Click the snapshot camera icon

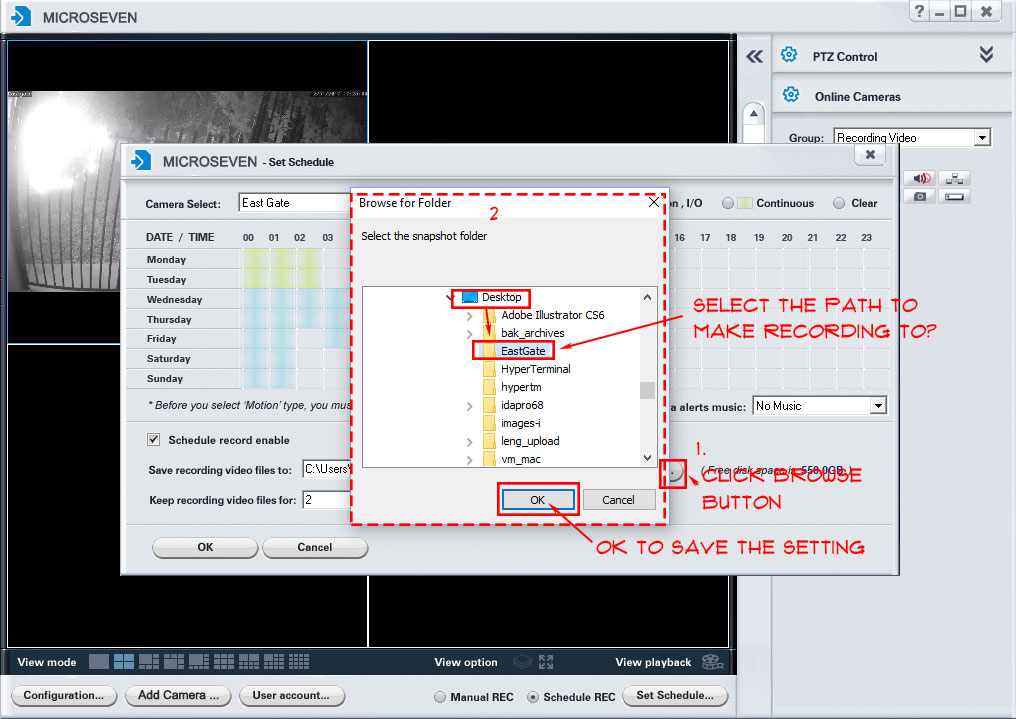pyautogui.click(x=921, y=196)
